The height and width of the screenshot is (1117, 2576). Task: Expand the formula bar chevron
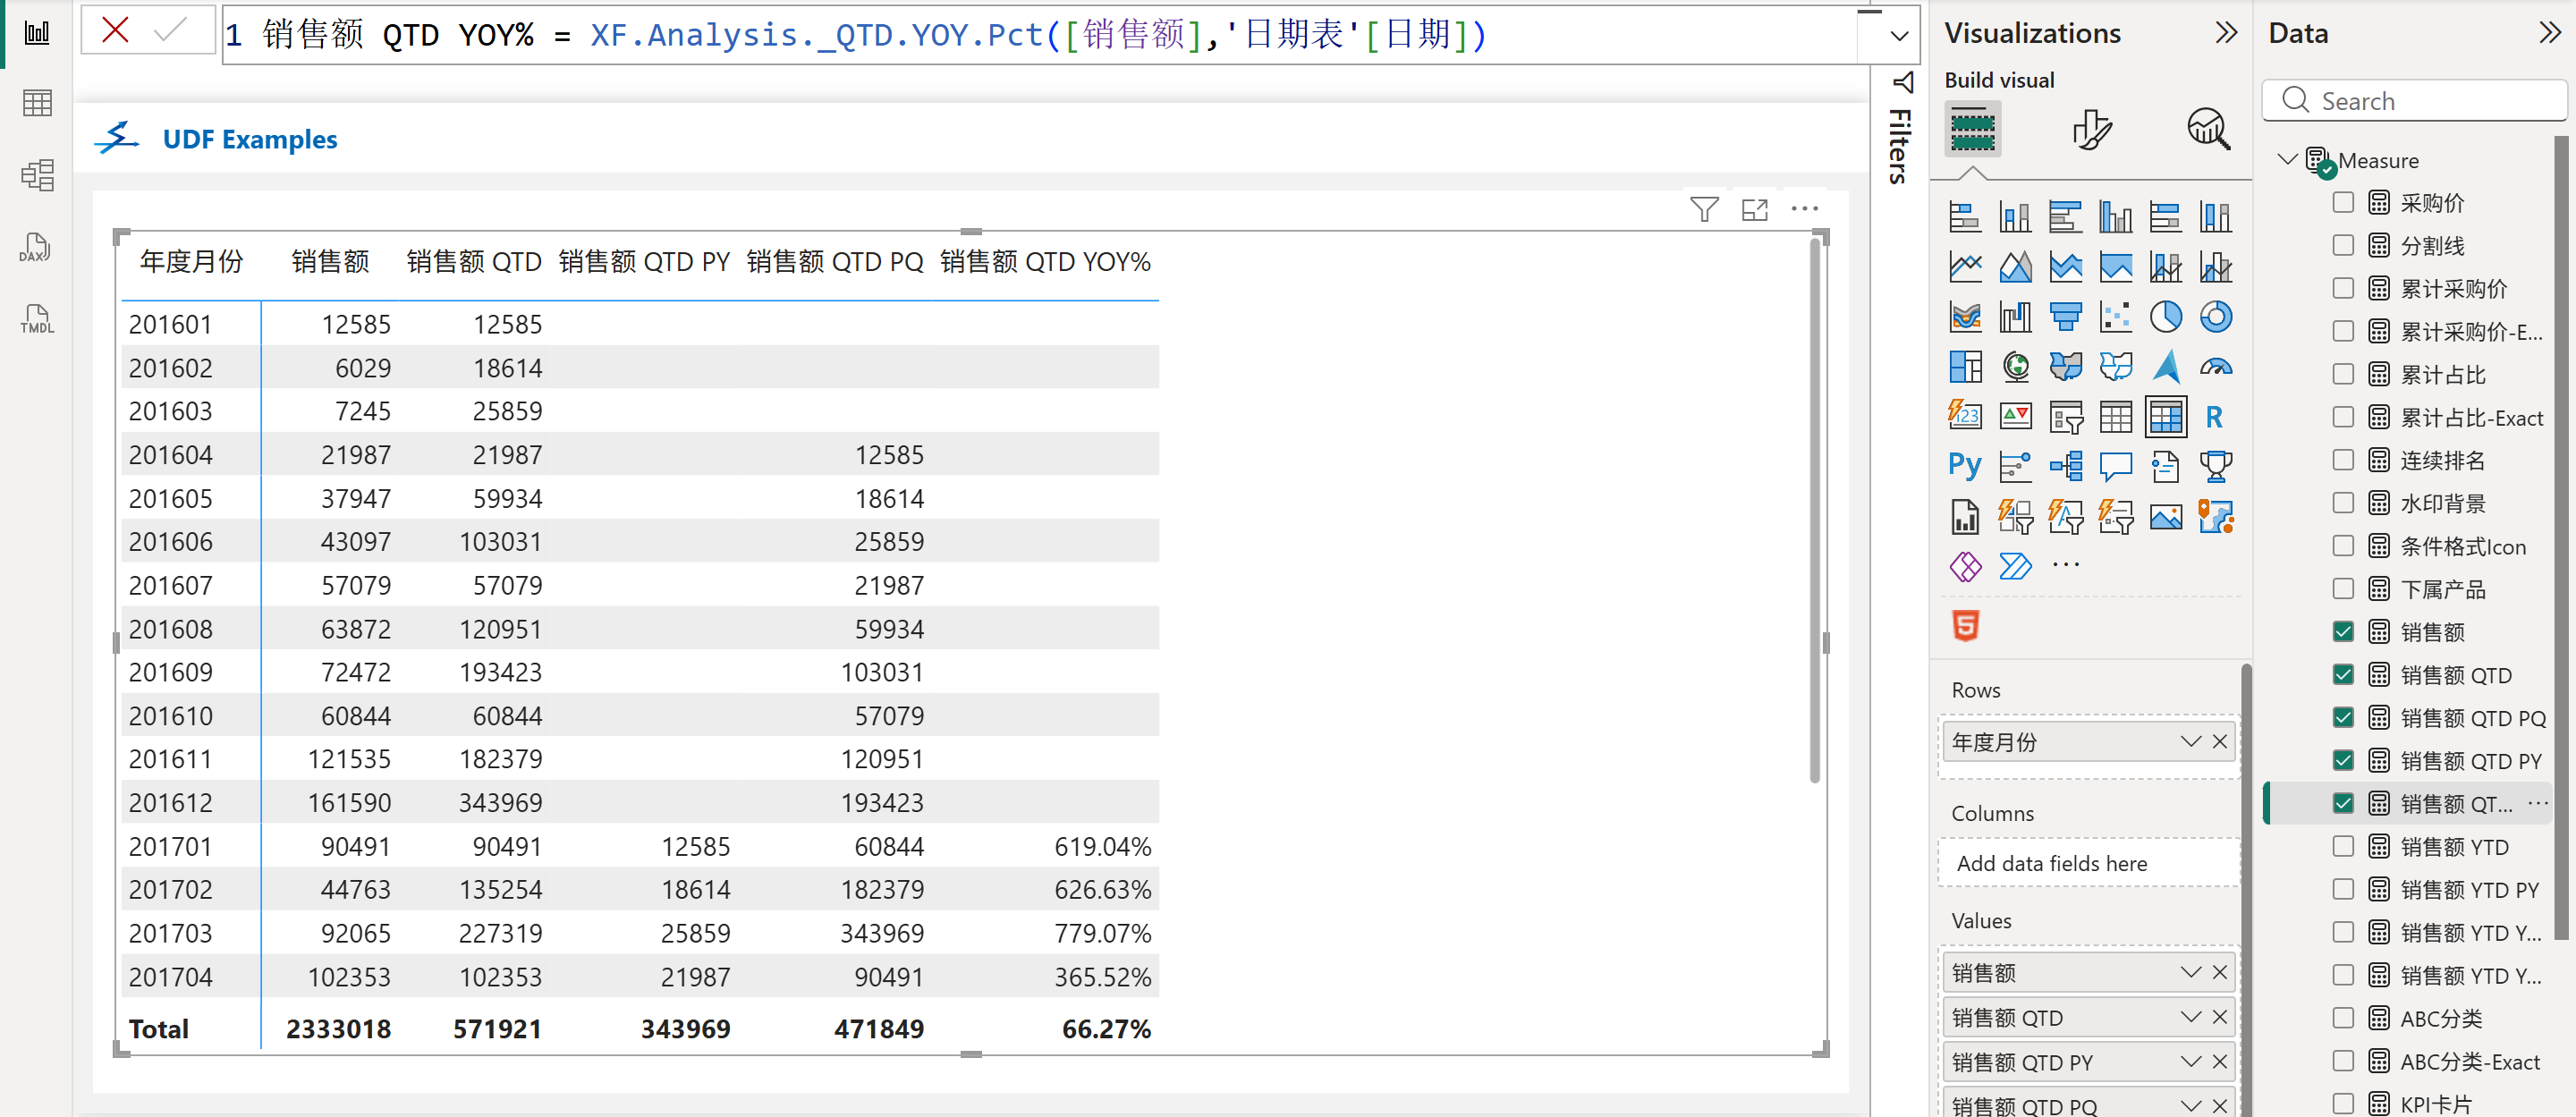(x=1898, y=36)
